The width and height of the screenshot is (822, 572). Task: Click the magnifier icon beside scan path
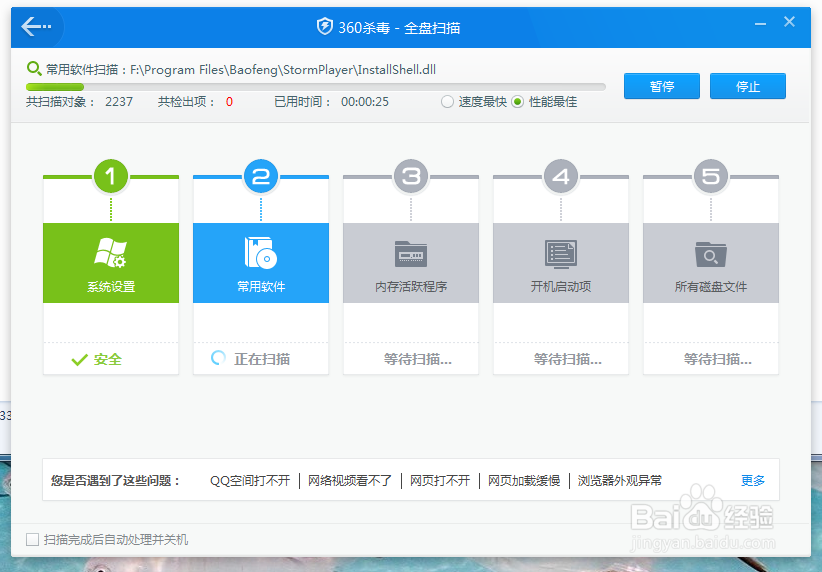click(x=34, y=68)
